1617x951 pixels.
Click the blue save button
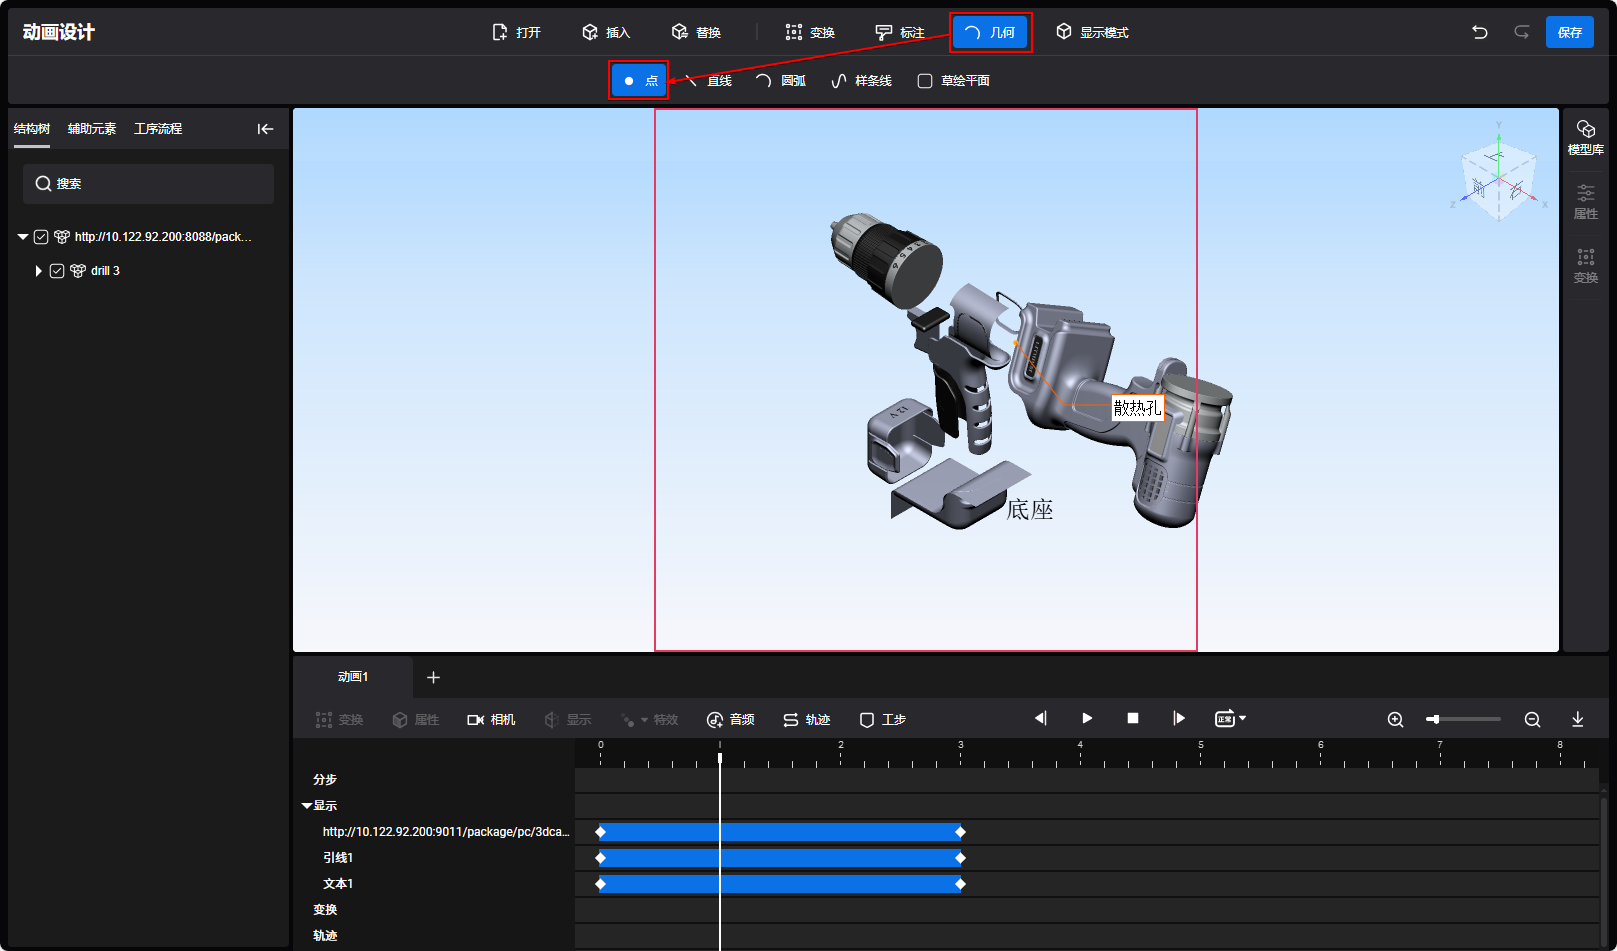(x=1569, y=32)
